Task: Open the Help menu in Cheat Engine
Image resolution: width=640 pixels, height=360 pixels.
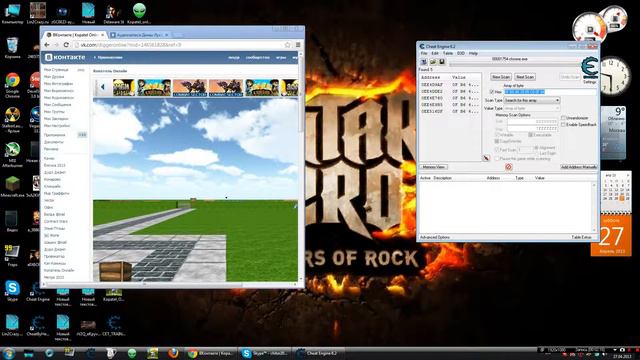Action: point(473,53)
